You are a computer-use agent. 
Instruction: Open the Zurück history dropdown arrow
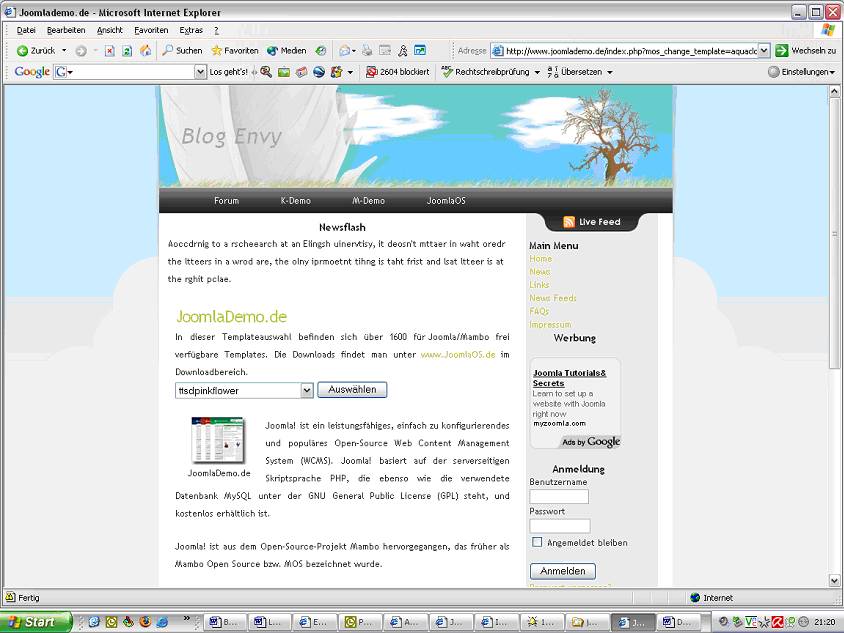[x=64, y=51]
